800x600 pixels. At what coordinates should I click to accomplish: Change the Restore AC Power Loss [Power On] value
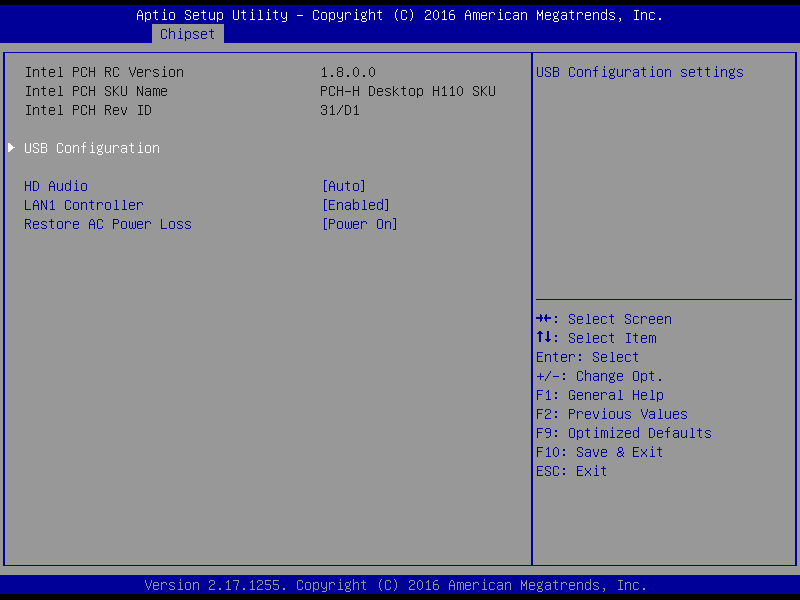(360, 224)
